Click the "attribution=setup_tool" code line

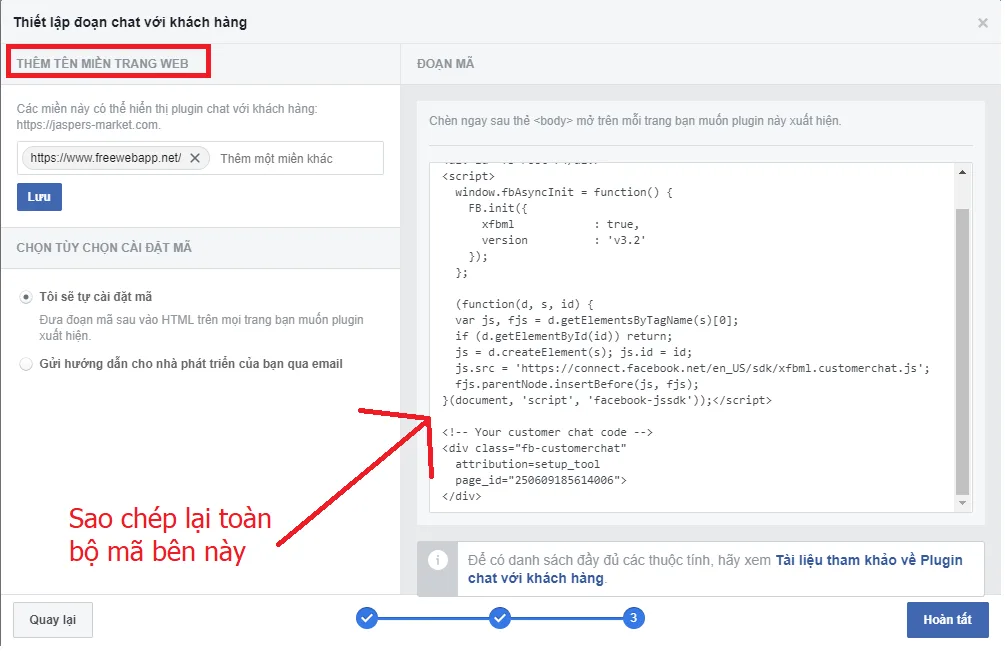(527, 465)
